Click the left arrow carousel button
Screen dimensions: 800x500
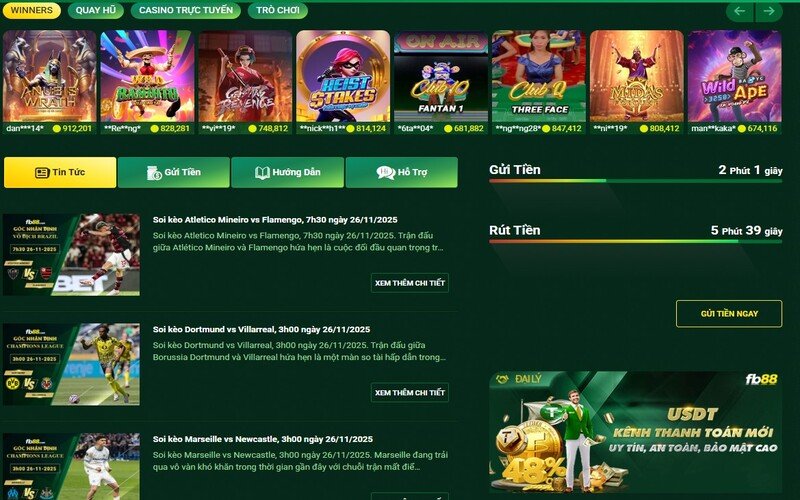pyautogui.click(x=739, y=11)
